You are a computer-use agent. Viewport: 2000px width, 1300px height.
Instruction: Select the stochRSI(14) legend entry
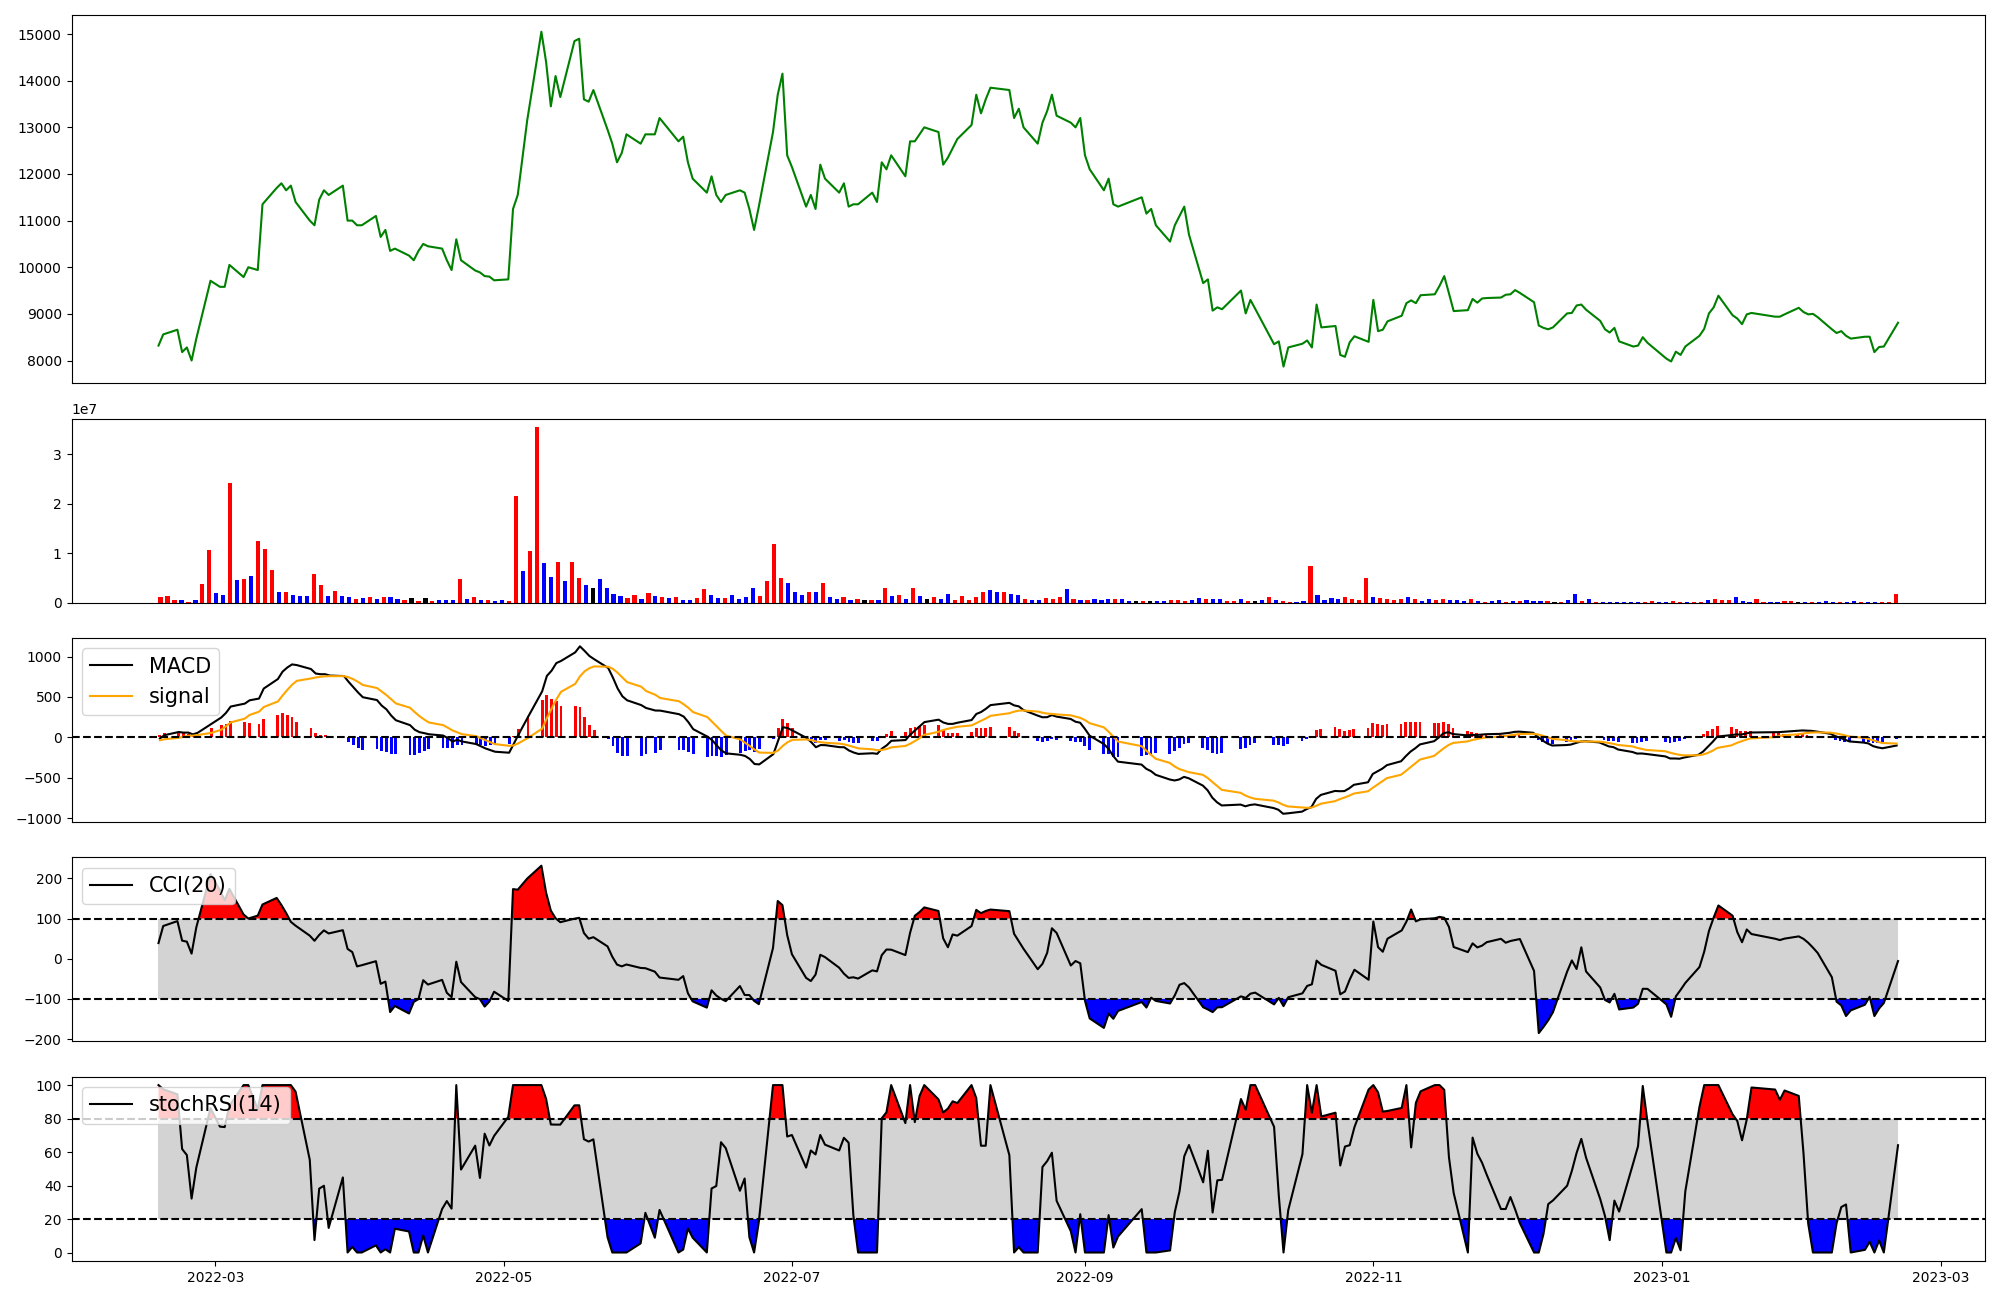click(x=214, y=1104)
